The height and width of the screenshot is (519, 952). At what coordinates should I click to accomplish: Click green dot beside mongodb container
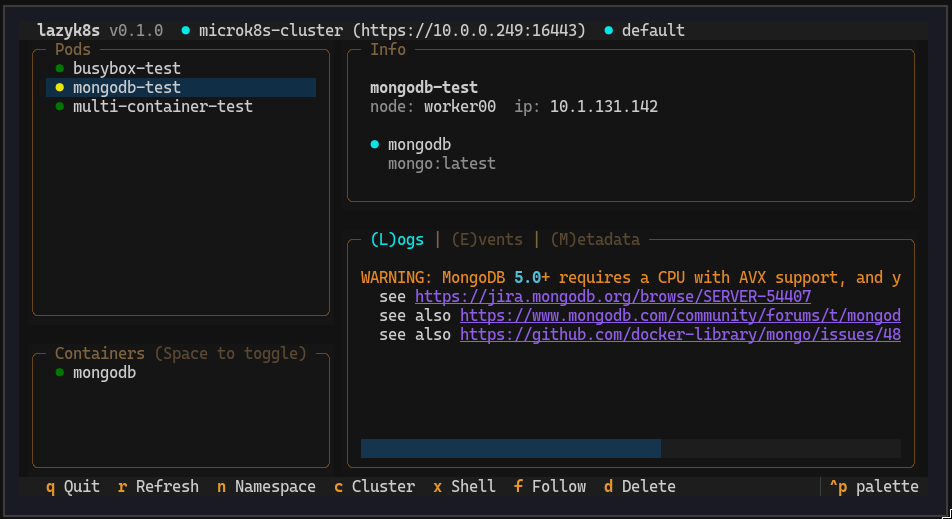pyautogui.click(x=60, y=372)
